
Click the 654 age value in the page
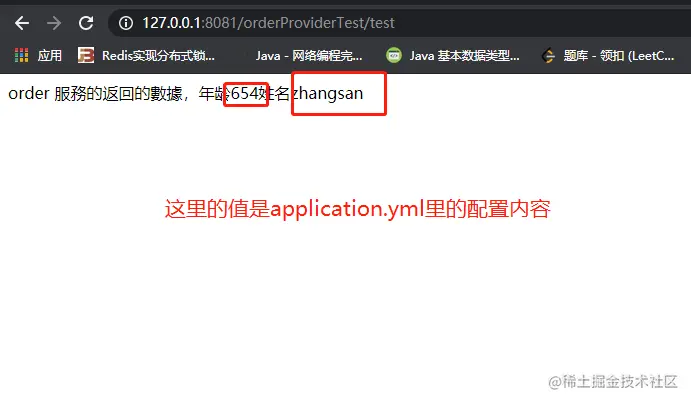[x=245, y=93]
